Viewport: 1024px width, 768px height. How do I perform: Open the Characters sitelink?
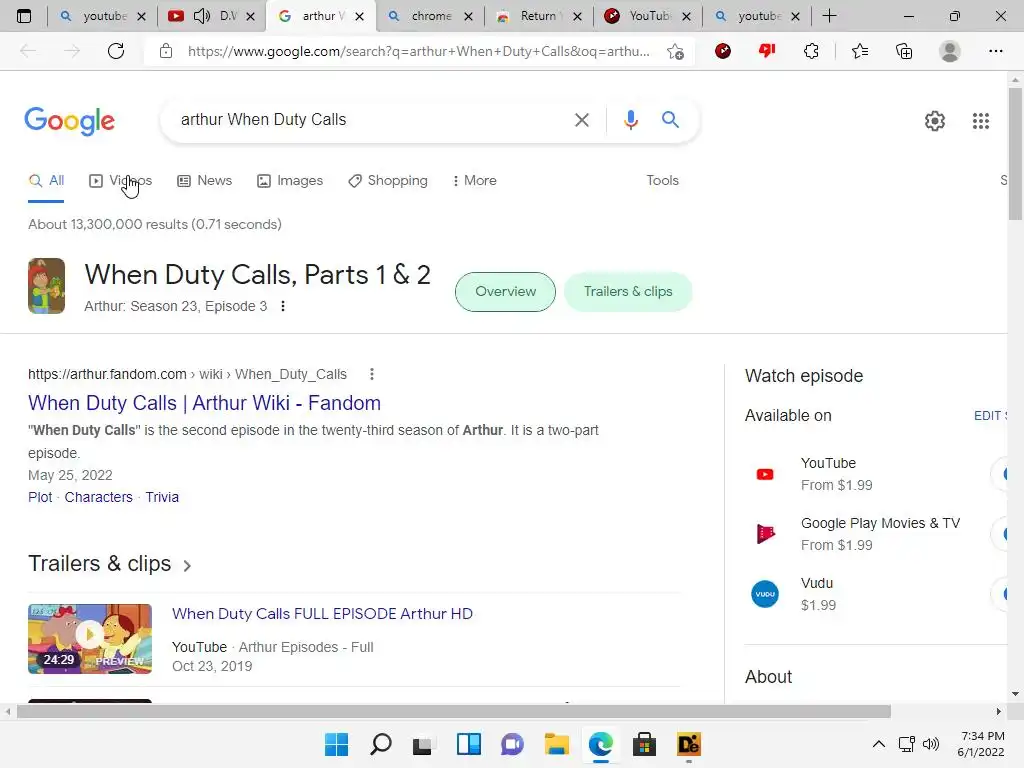point(99,498)
